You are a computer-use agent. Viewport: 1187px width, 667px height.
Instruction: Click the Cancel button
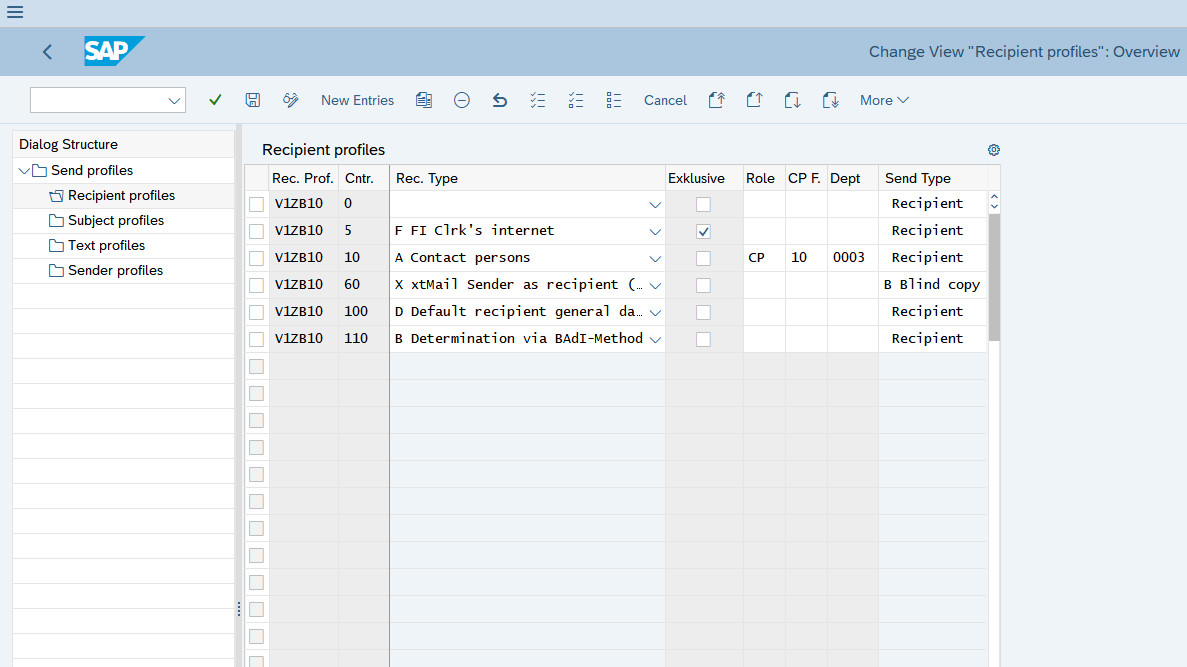pyautogui.click(x=665, y=100)
